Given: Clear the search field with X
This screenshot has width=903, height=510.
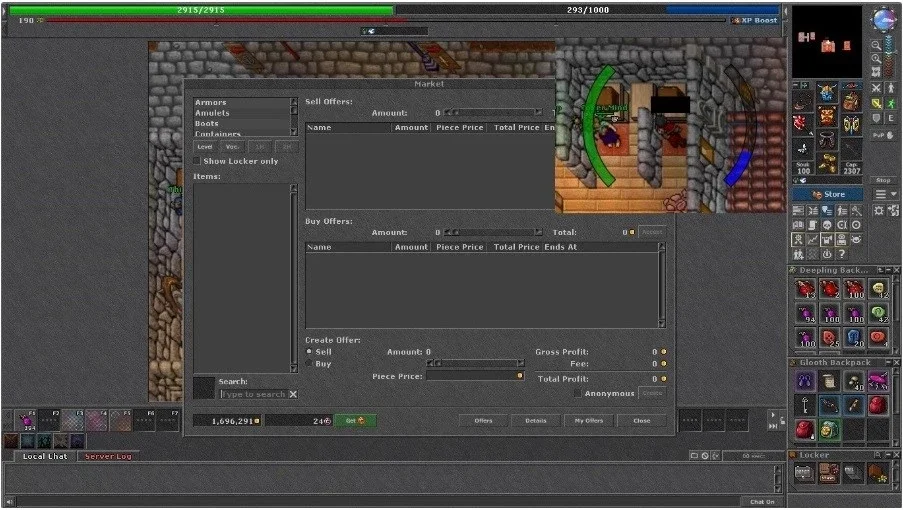Looking at the screenshot, I should [293, 394].
